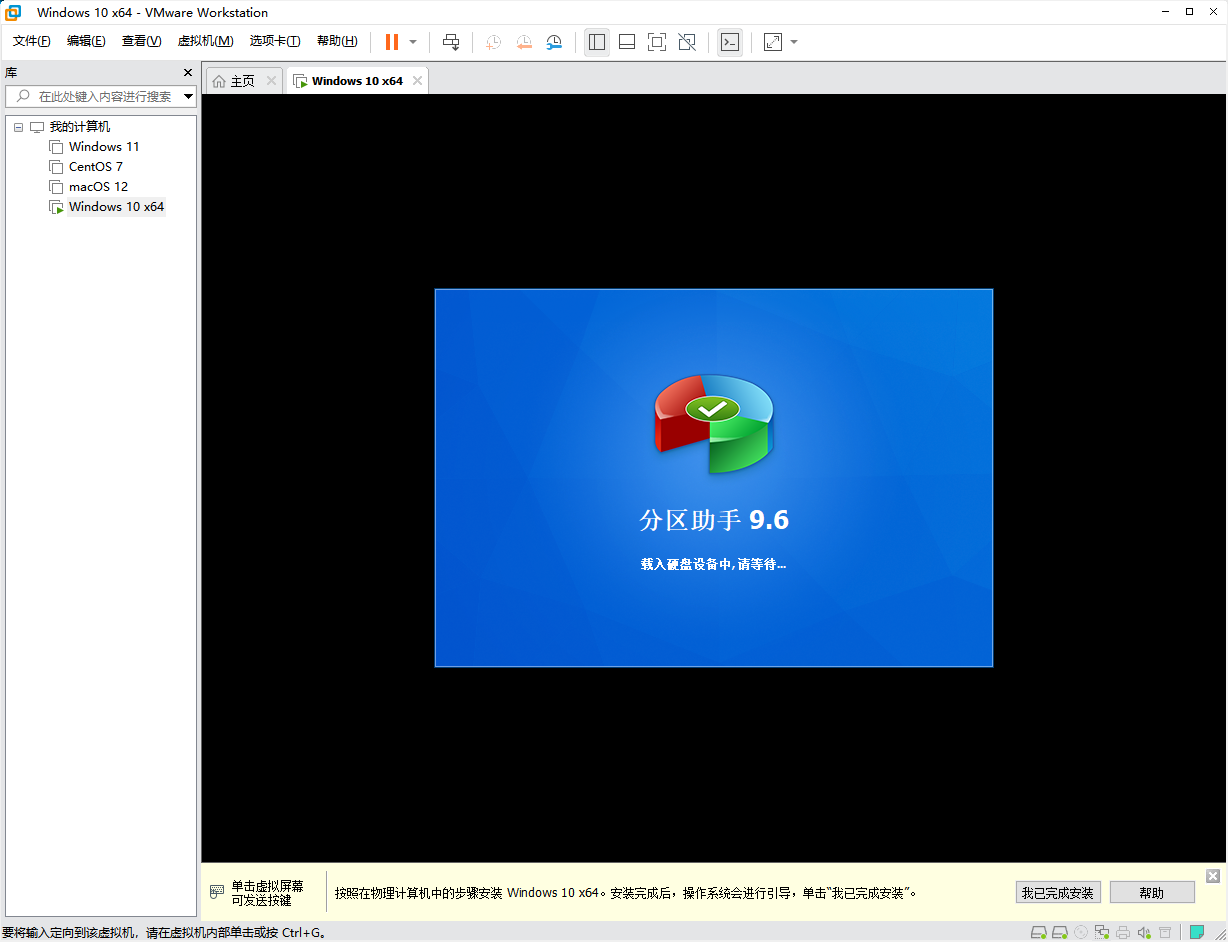Click the 分区助手 splash screen in VM
The width and height of the screenshot is (1228, 942).
click(713, 478)
